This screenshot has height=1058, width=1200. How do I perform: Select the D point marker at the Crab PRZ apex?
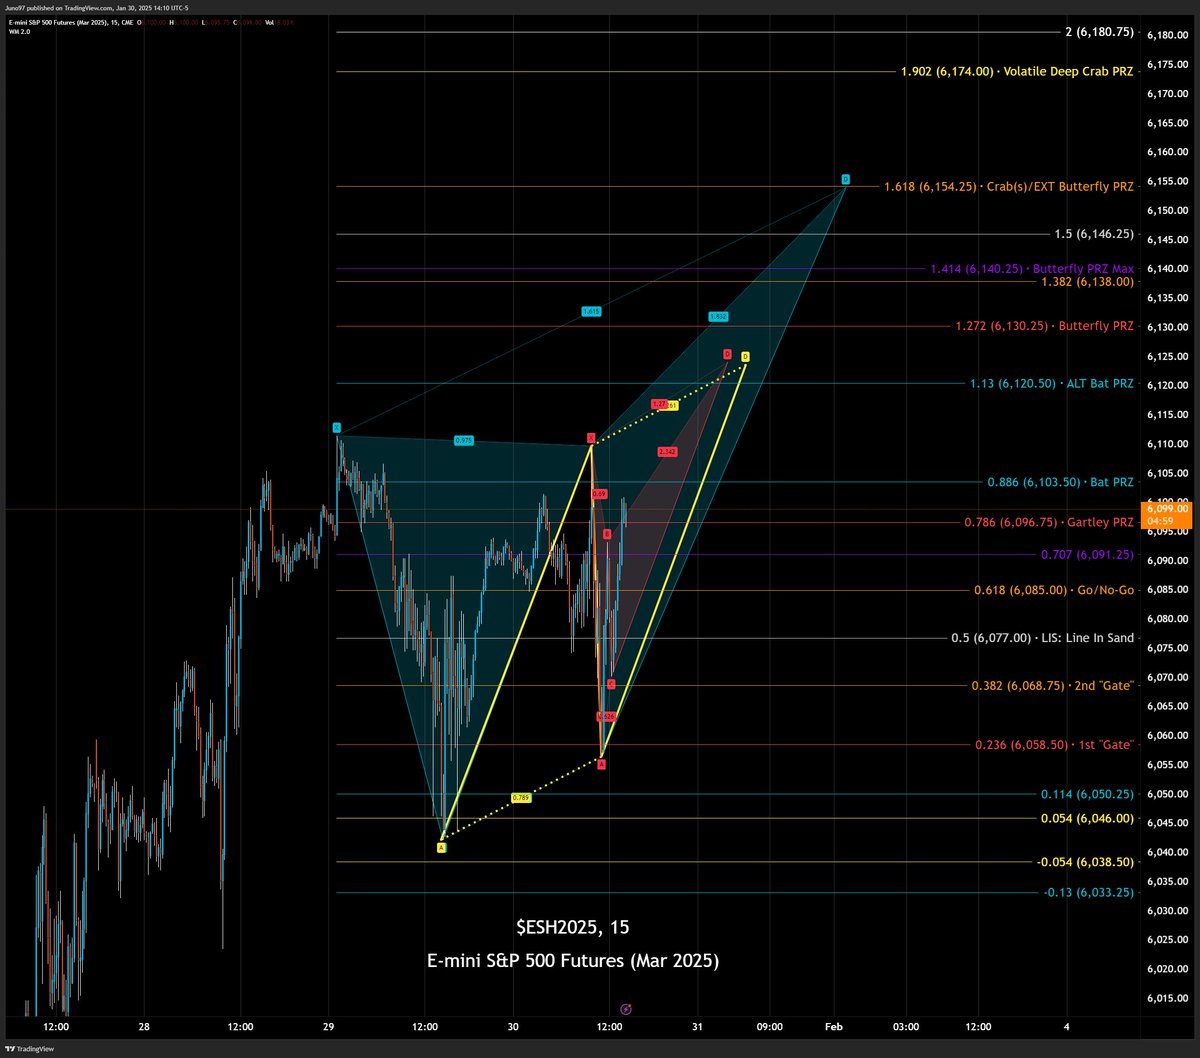point(845,177)
